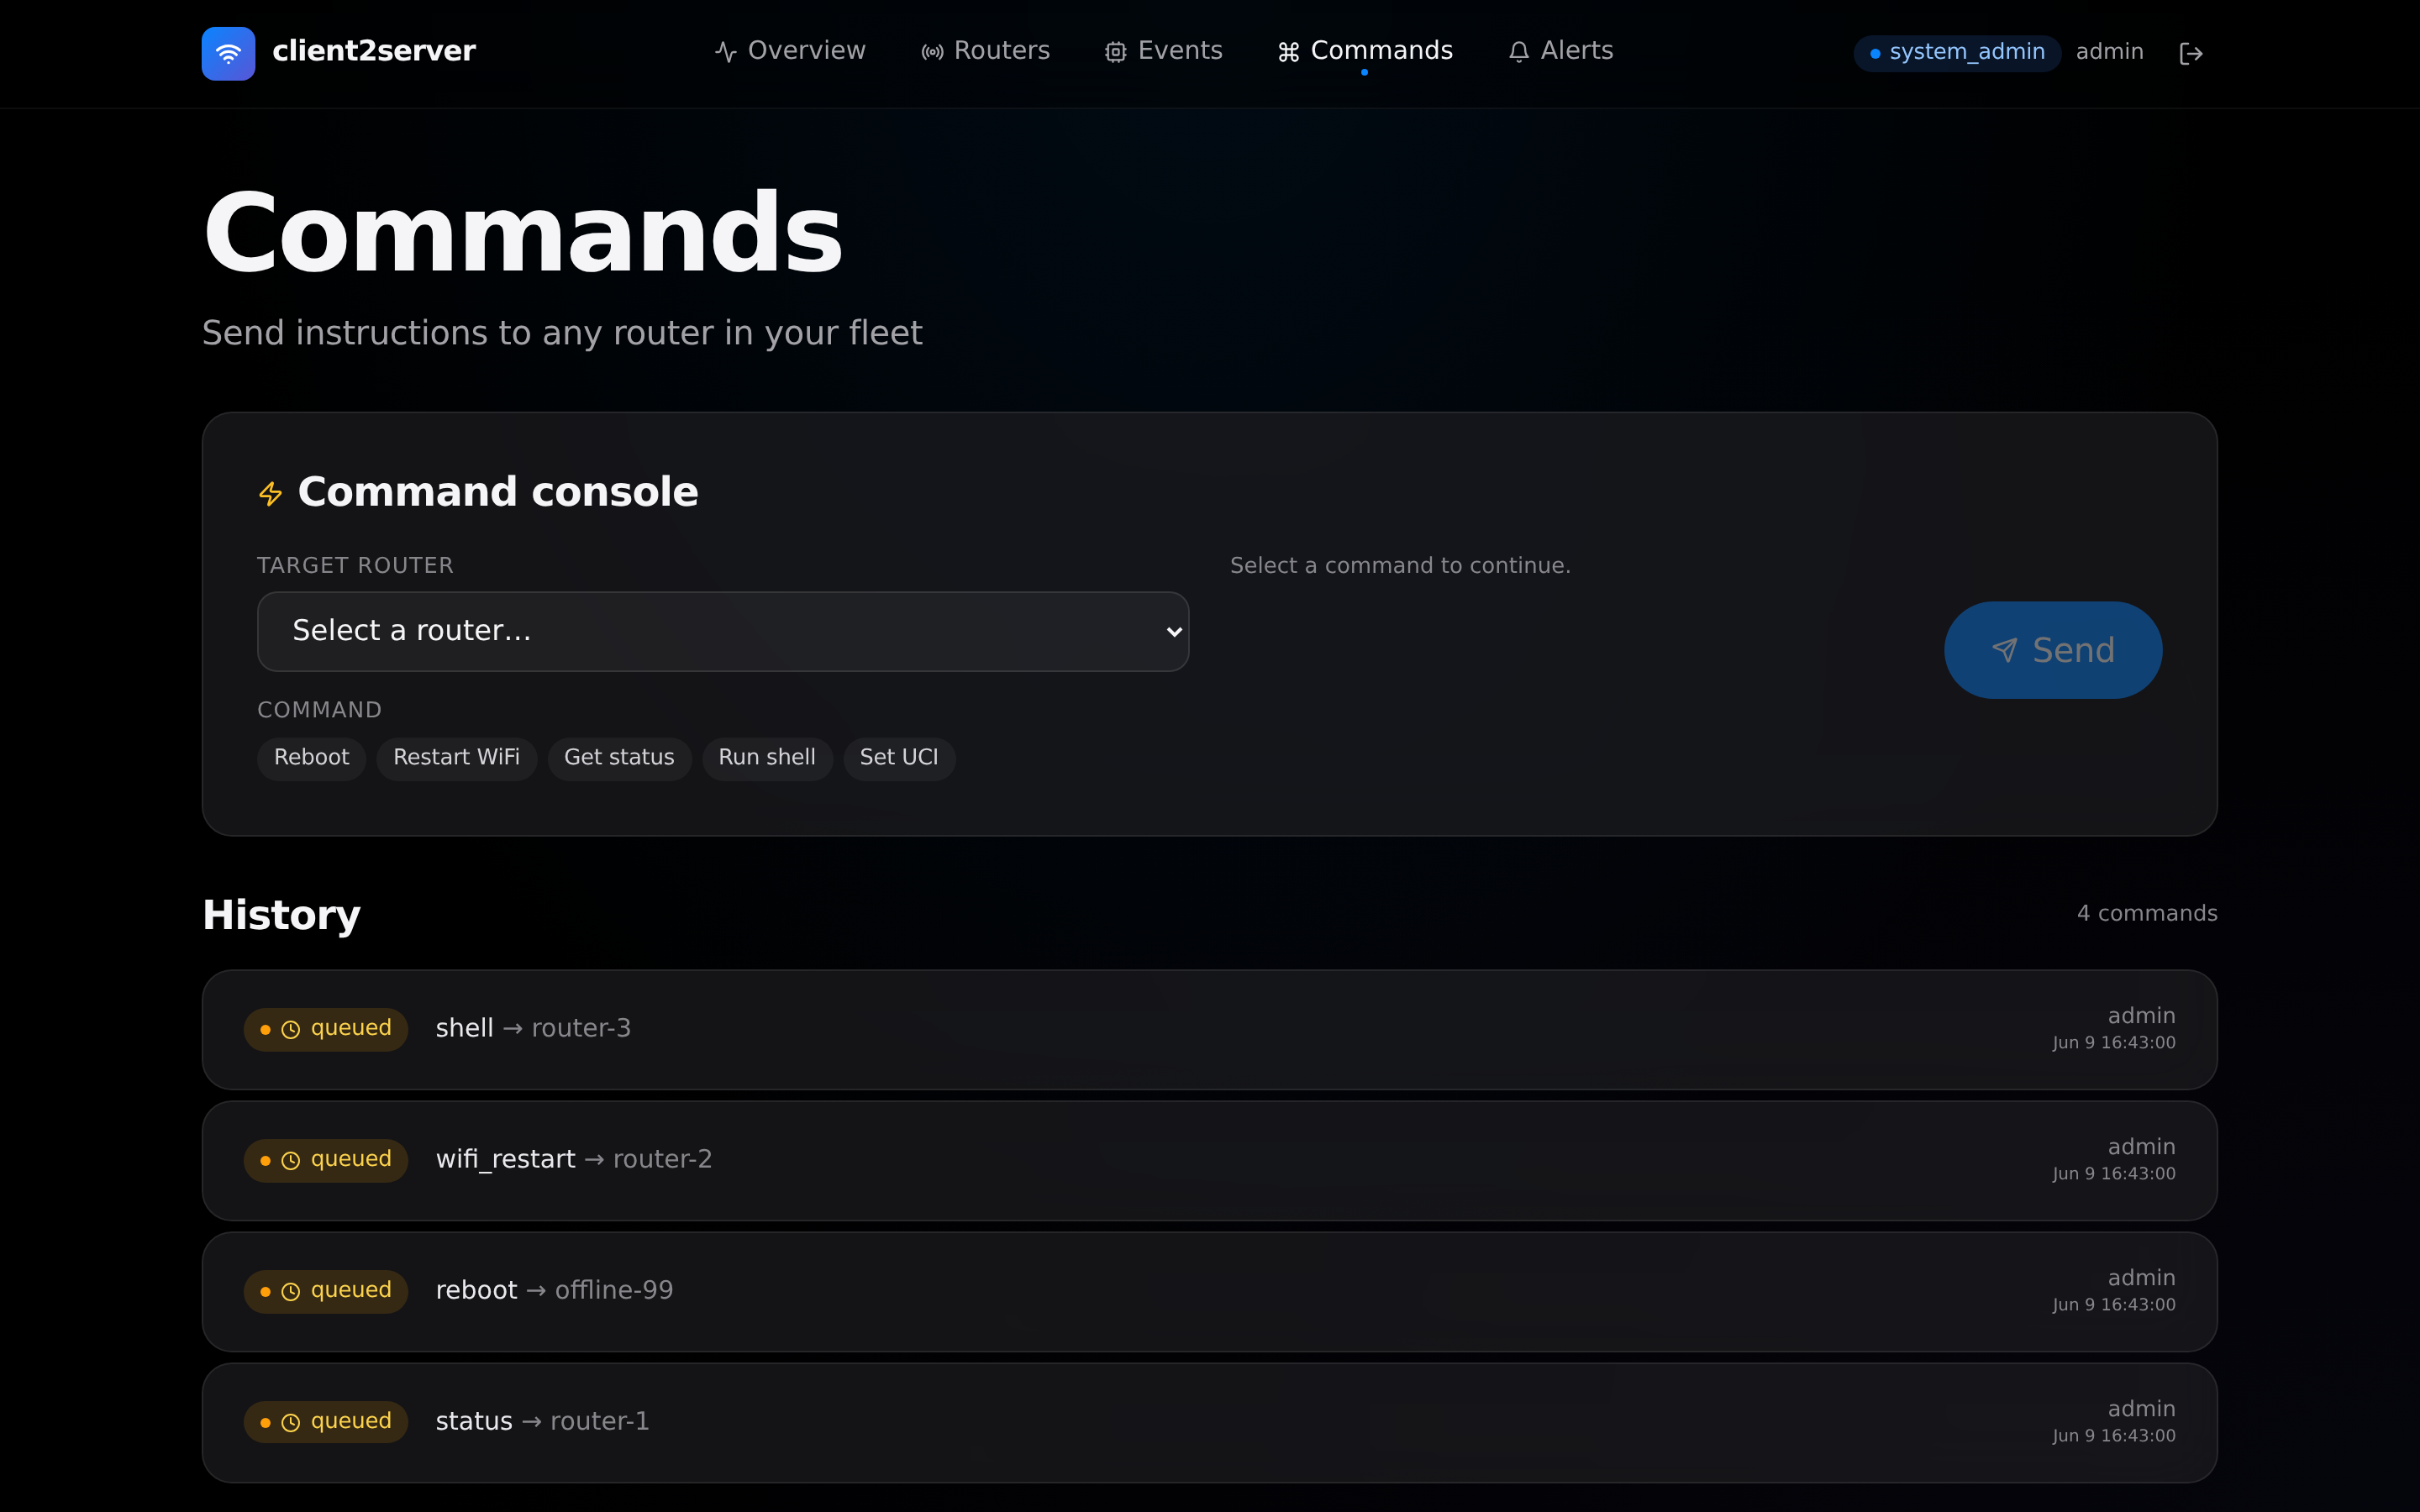Choose the Reboot command chip

(x=312, y=758)
